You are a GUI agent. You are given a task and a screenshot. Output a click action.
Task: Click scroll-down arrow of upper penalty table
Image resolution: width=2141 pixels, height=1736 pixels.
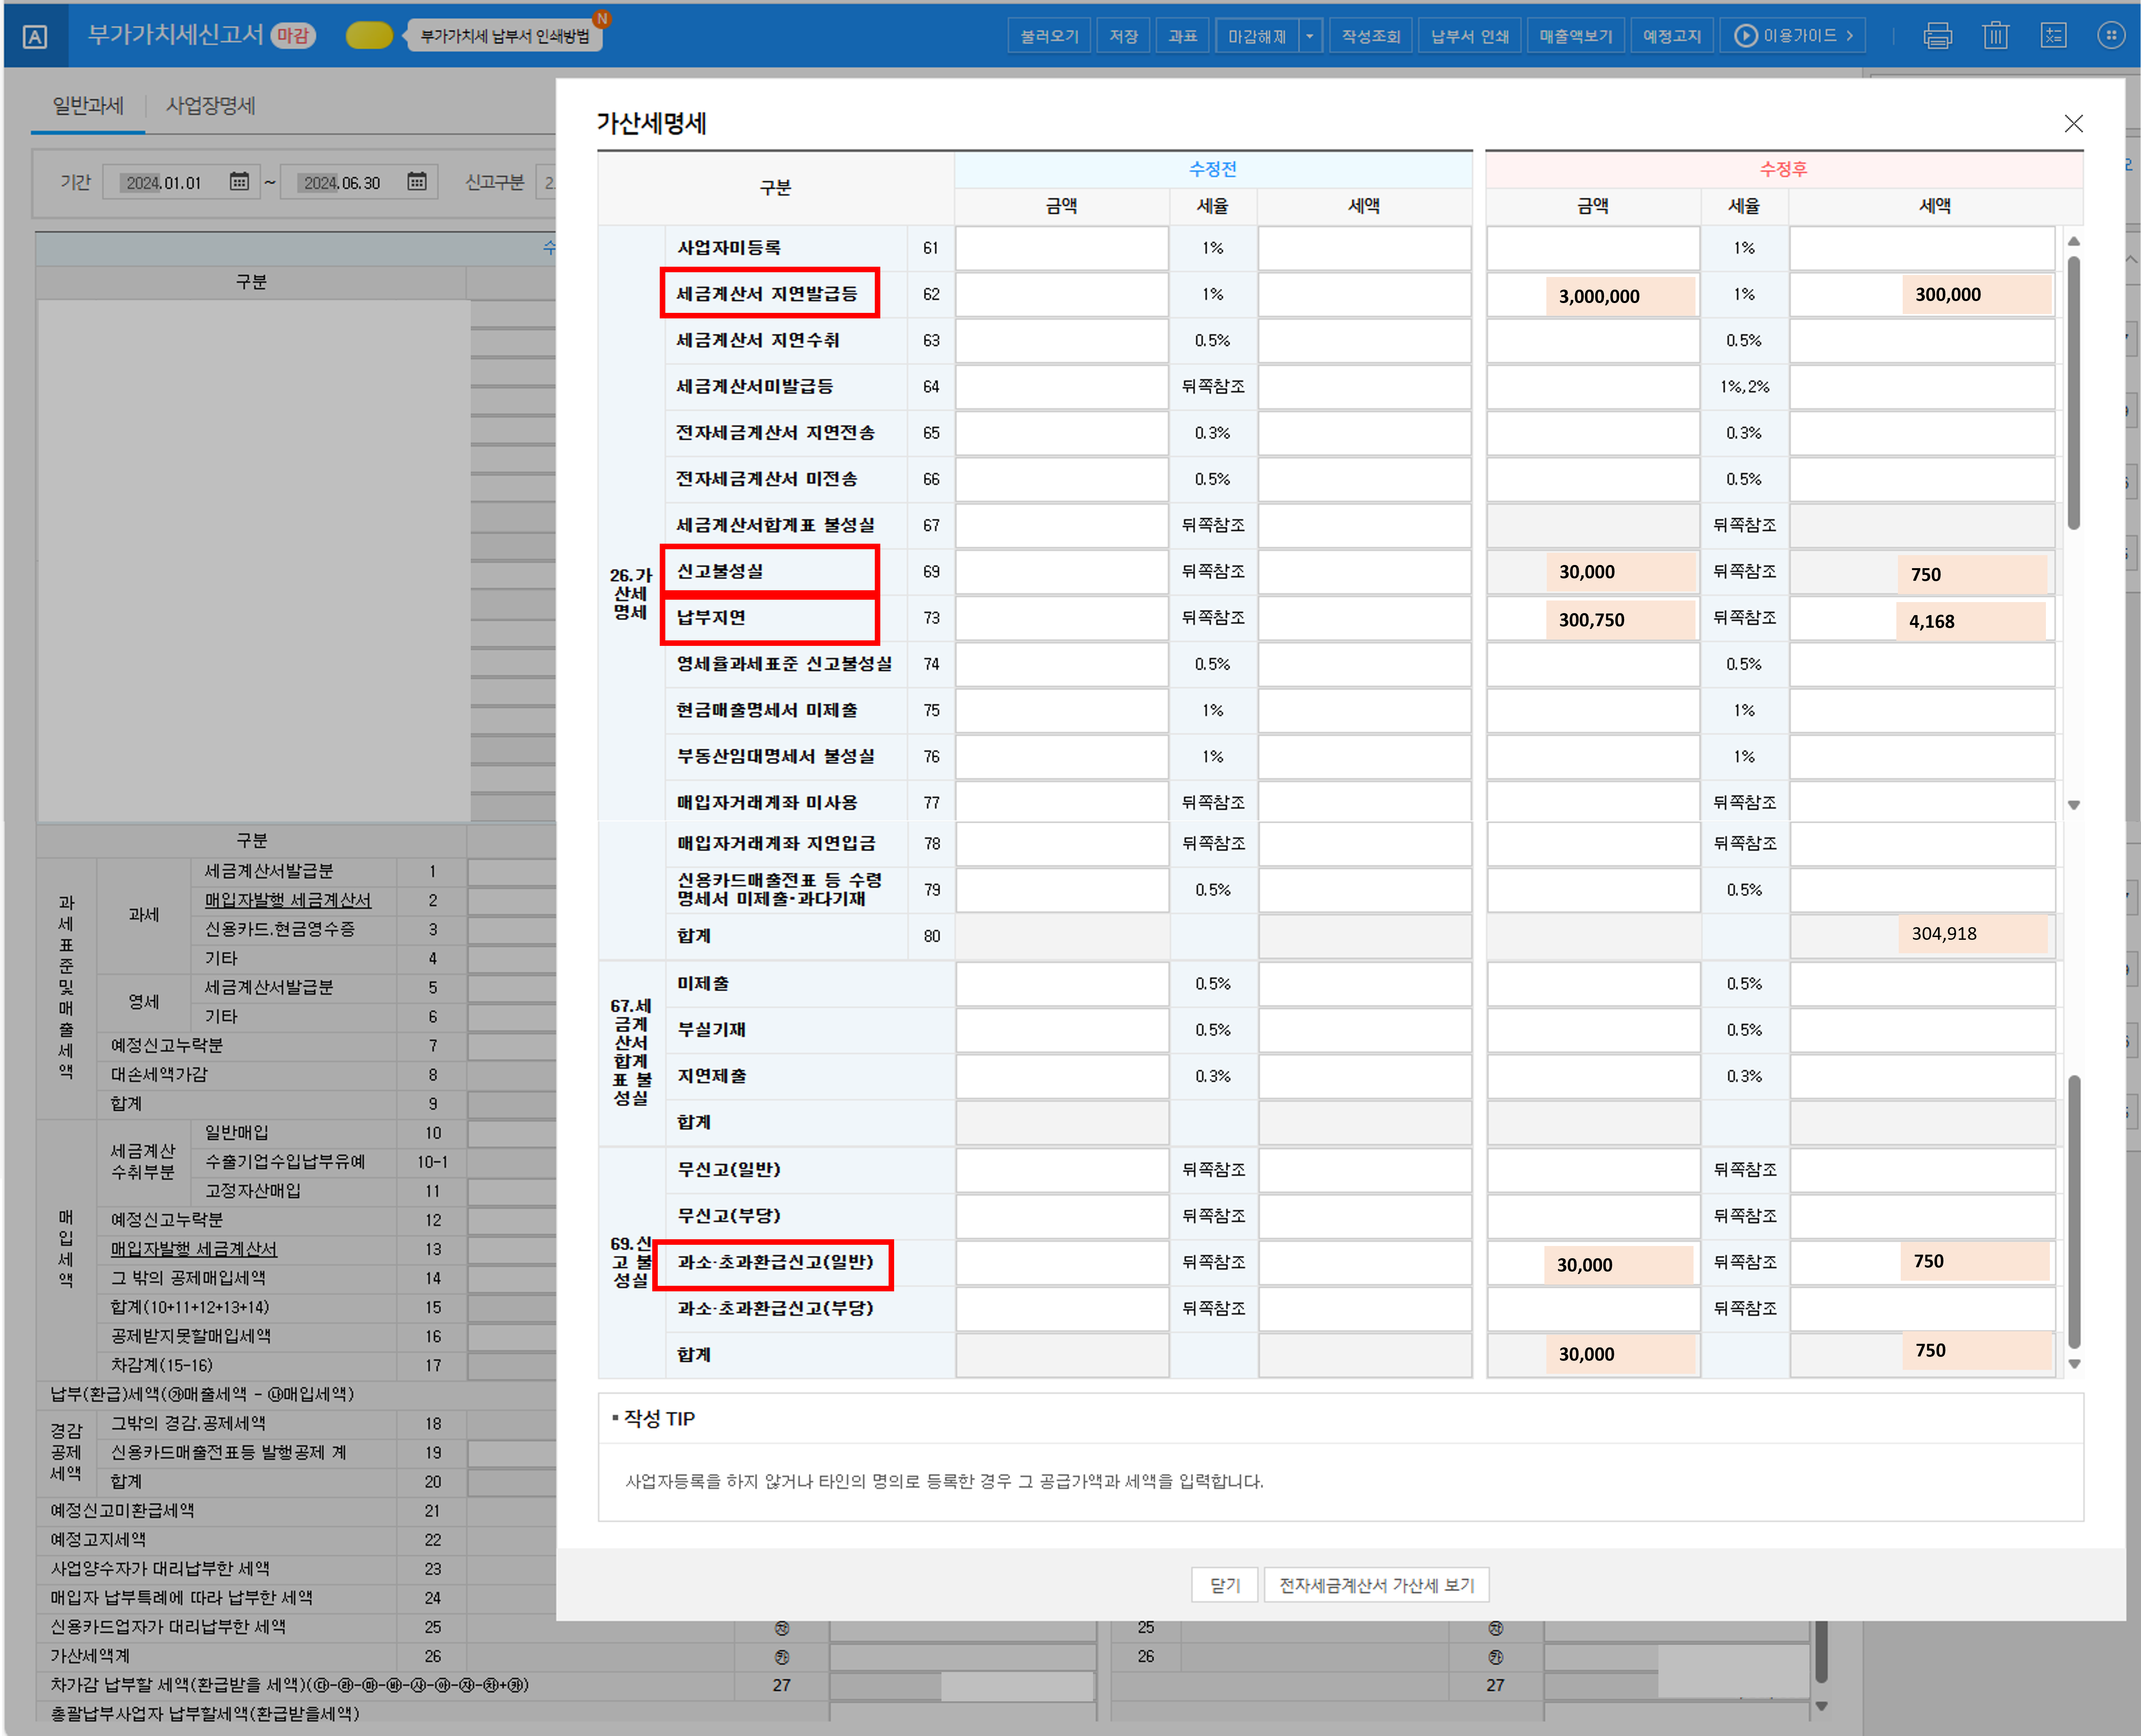tap(2073, 805)
